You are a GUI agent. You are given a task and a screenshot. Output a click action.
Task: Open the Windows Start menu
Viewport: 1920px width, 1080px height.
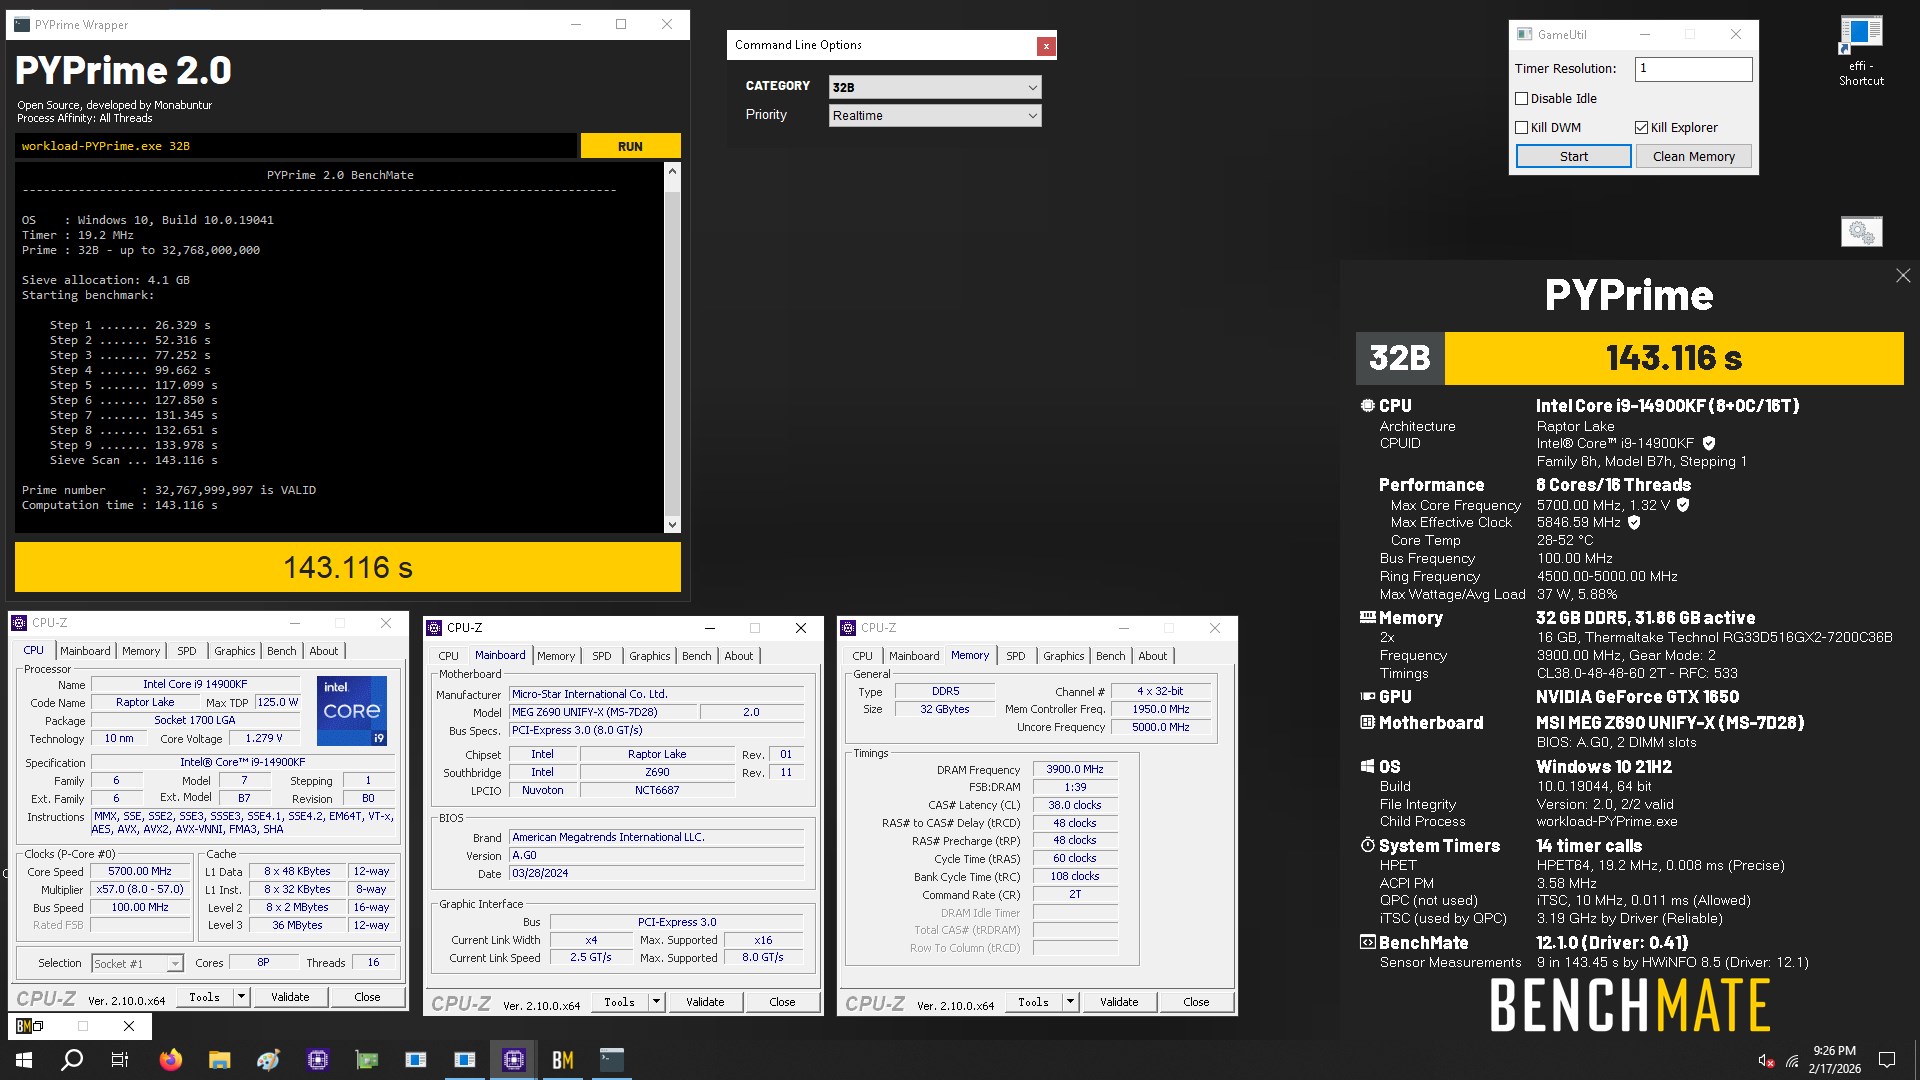(x=24, y=1060)
